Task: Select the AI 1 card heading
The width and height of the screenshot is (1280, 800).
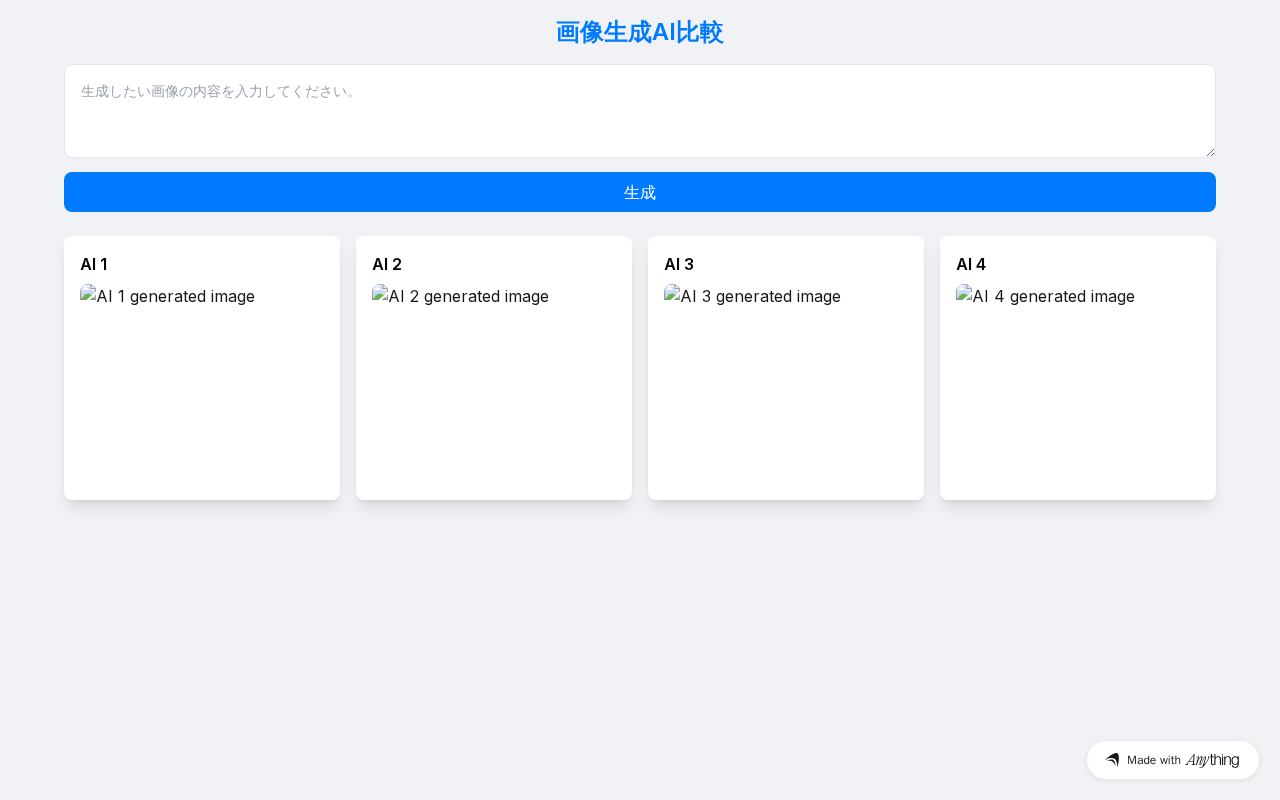Action: click(x=94, y=264)
